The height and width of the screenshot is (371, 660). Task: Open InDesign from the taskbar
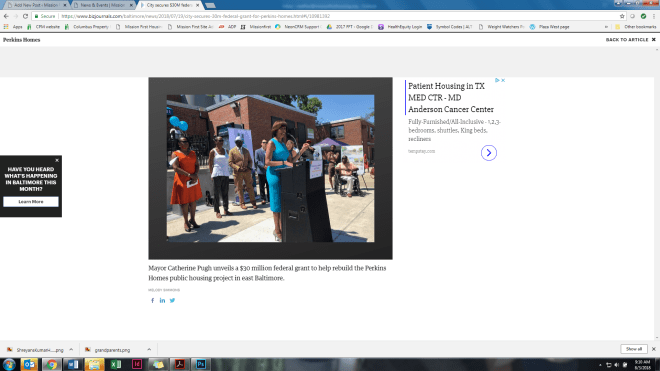[137, 364]
